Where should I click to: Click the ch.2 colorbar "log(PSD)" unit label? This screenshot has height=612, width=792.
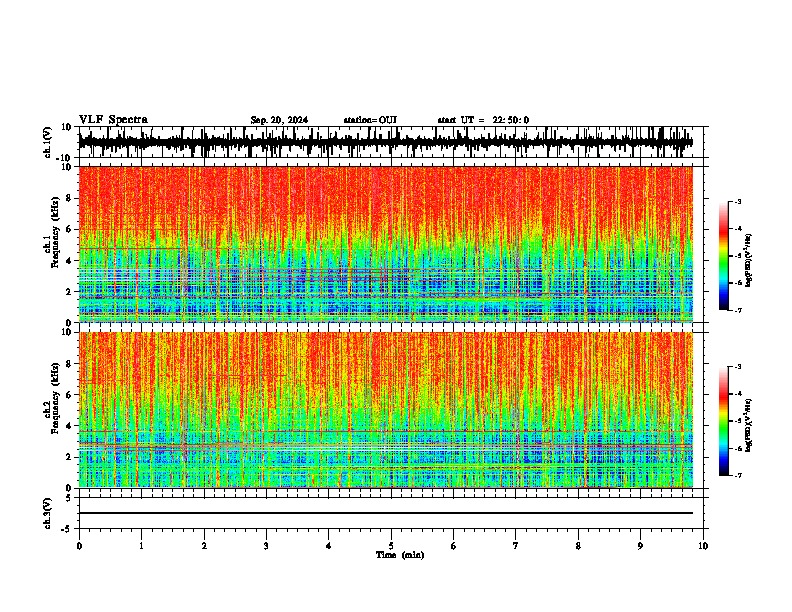(x=749, y=425)
